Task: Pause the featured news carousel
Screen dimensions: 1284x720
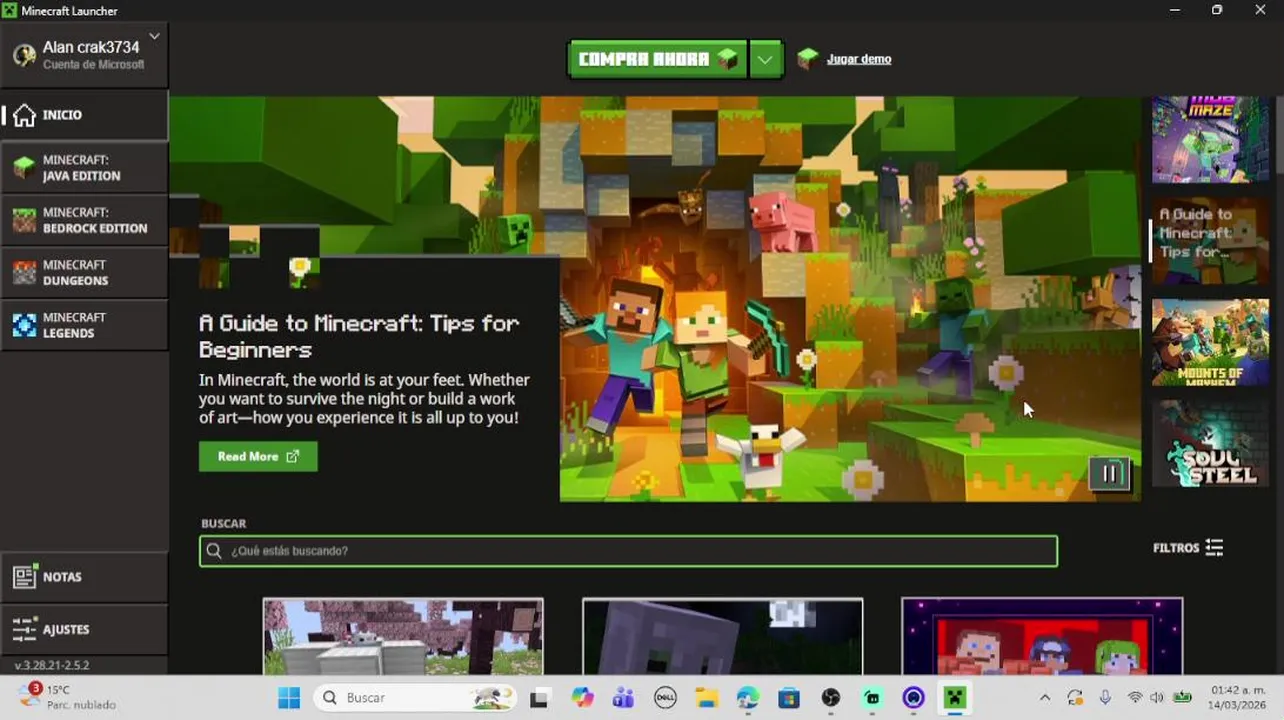Action: tap(1110, 474)
